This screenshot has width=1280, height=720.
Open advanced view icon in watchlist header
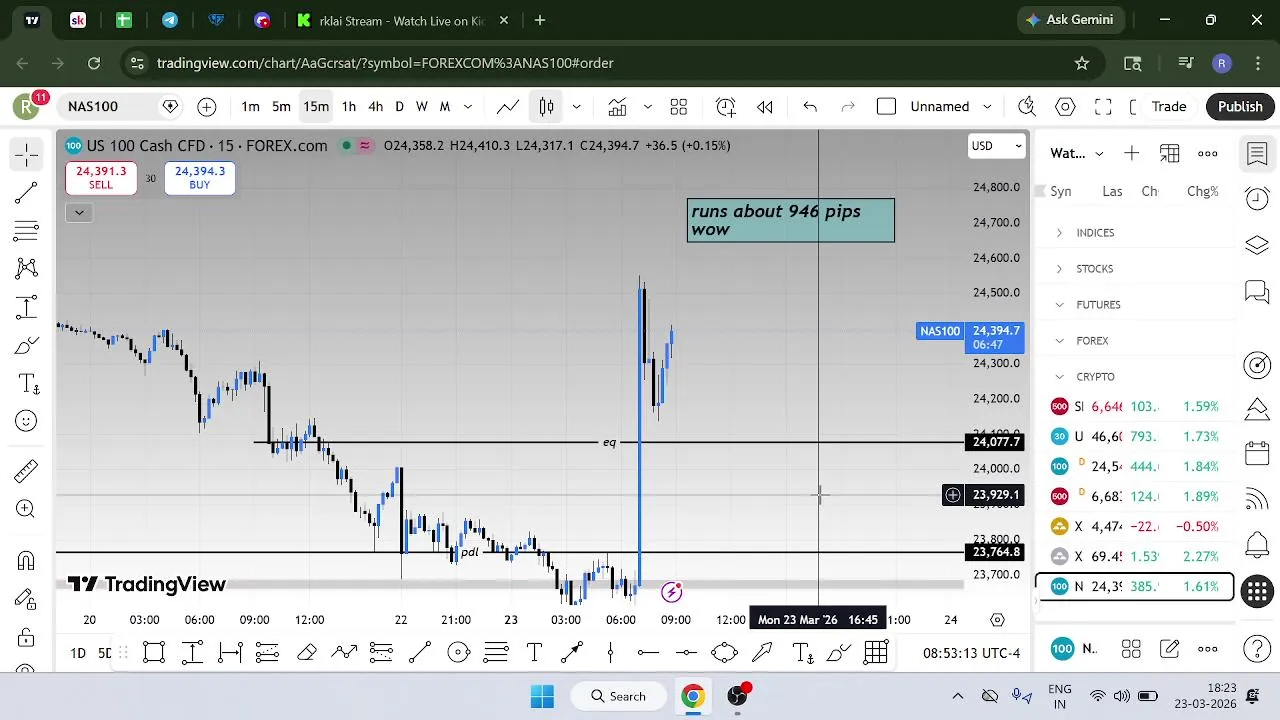pyautogui.click(x=1170, y=153)
